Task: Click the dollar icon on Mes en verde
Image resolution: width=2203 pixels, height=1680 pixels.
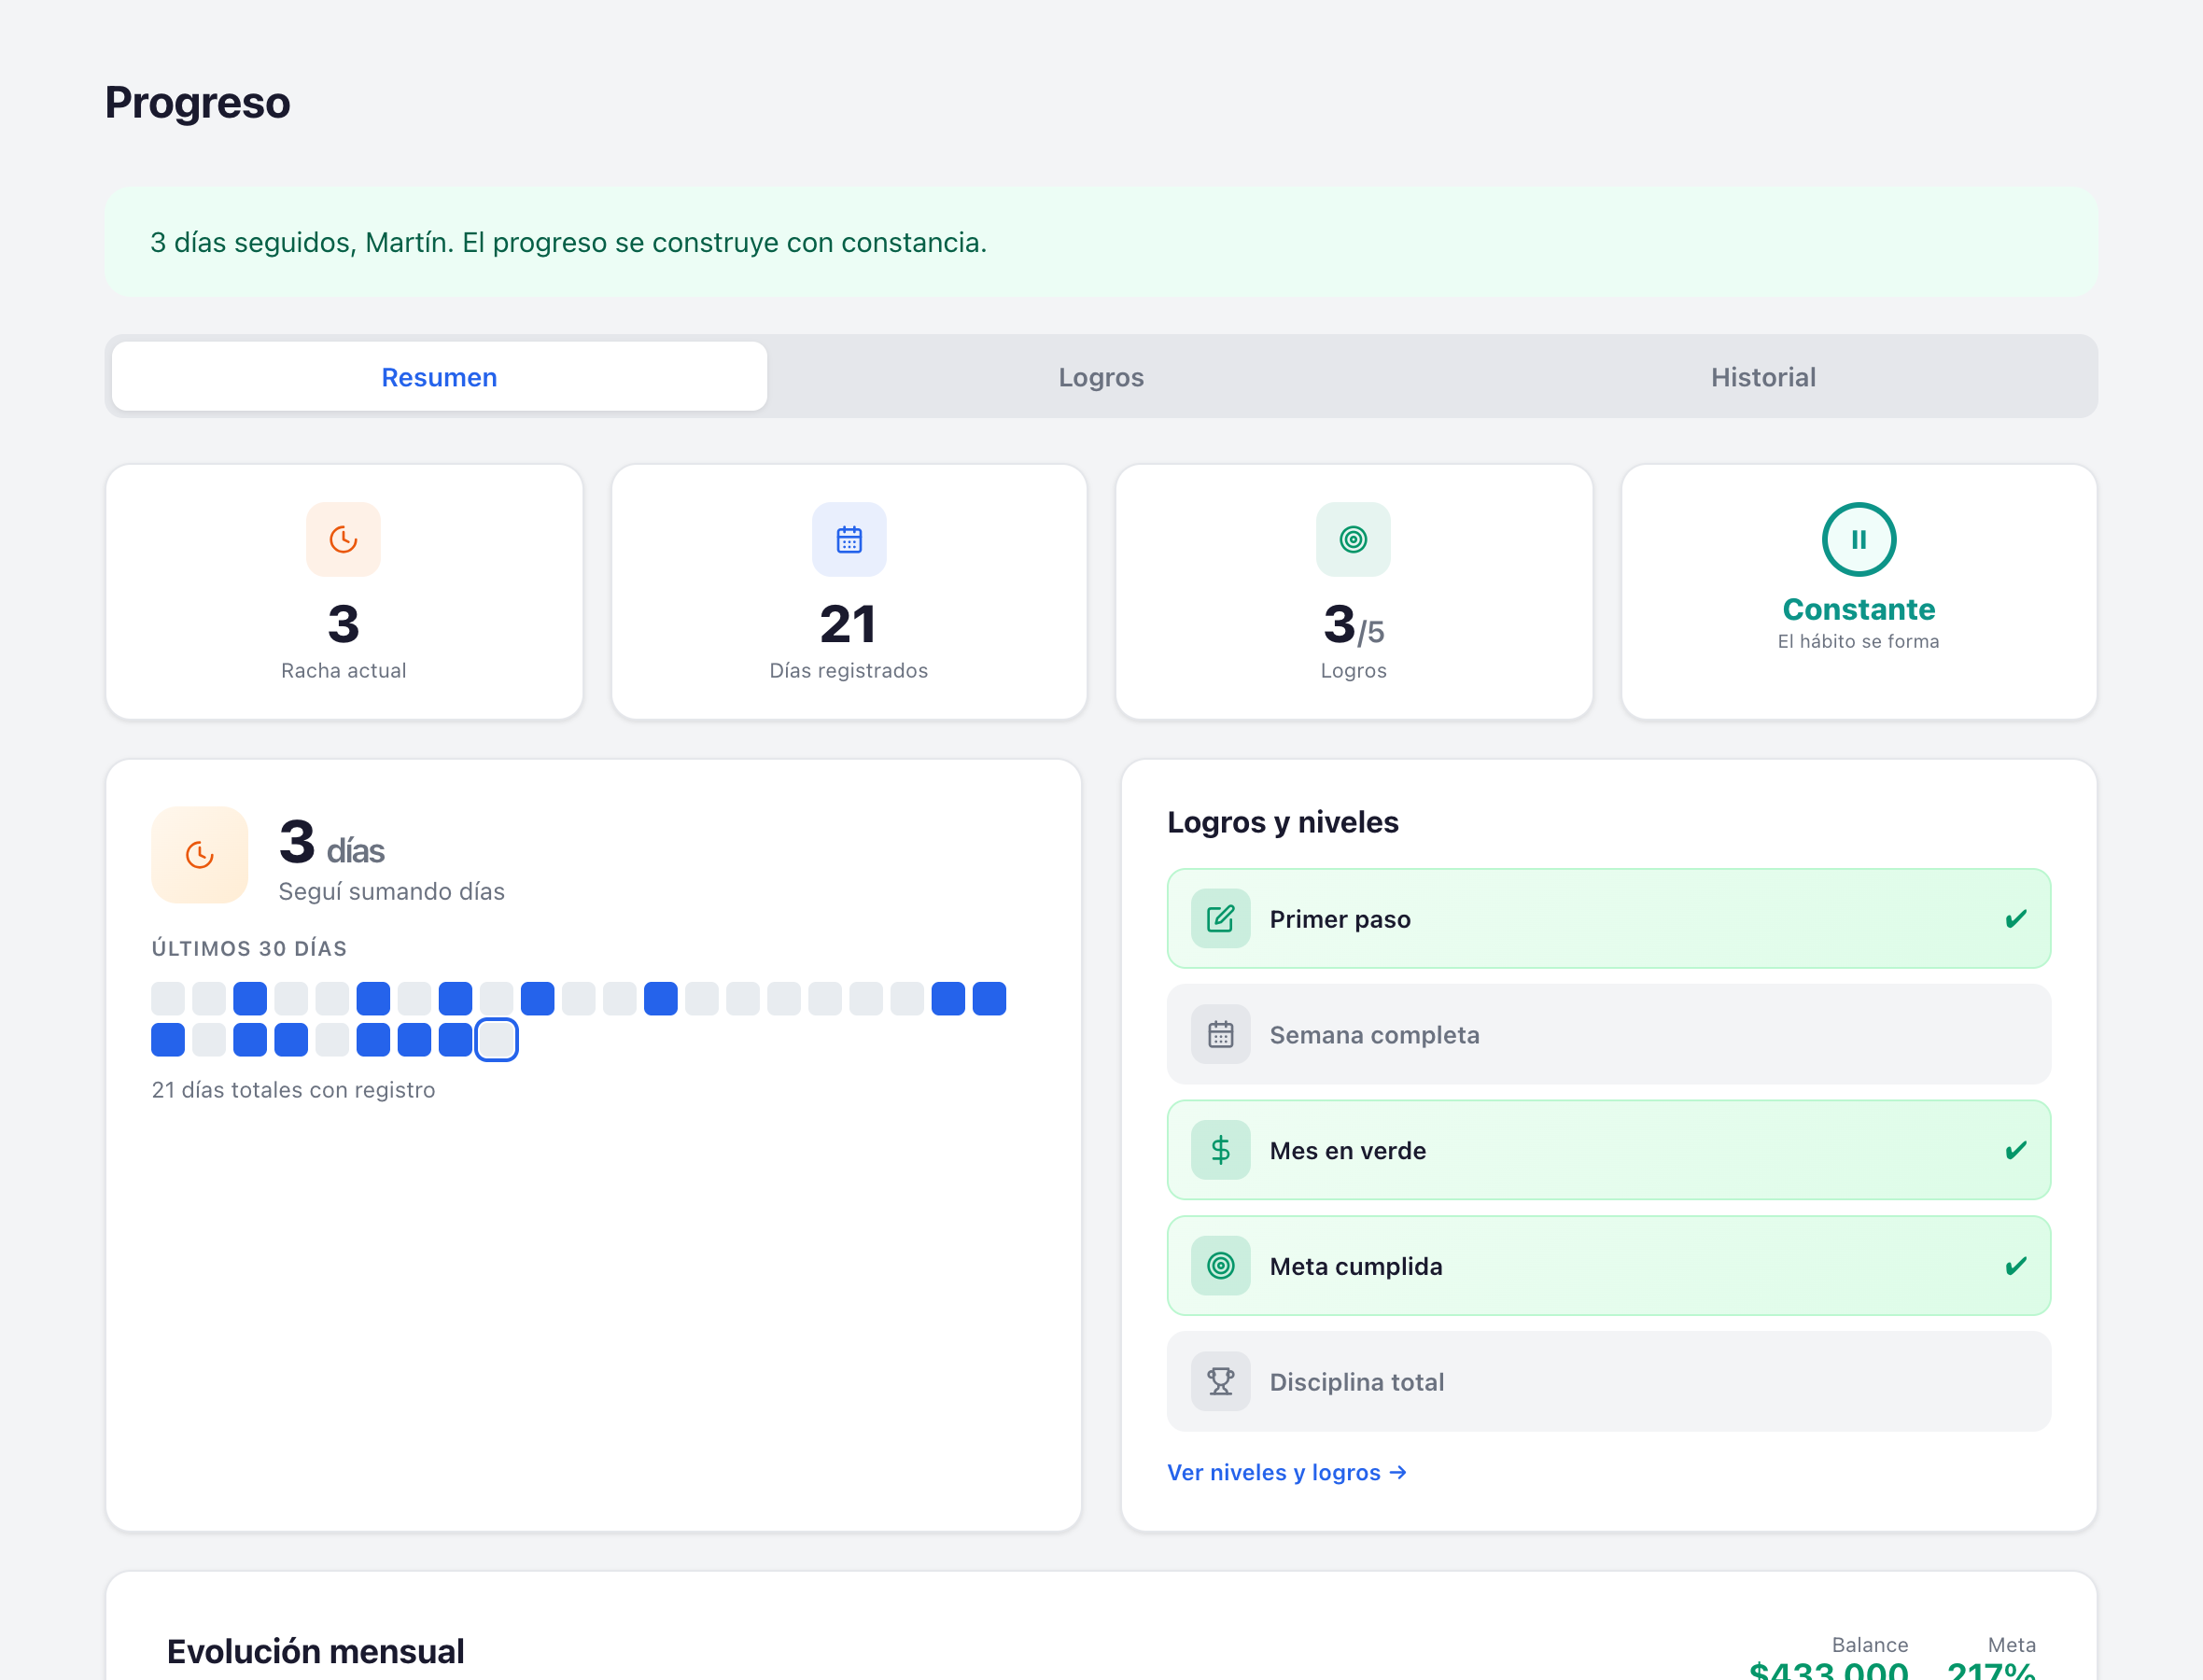Action: [1219, 1149]
